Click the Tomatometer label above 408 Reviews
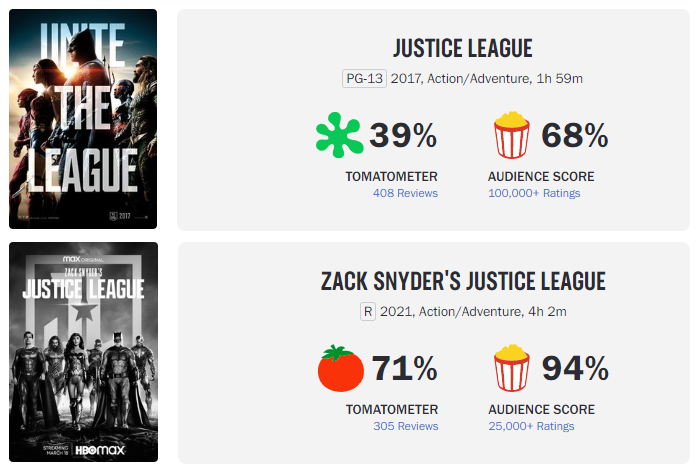 [392, 176]
